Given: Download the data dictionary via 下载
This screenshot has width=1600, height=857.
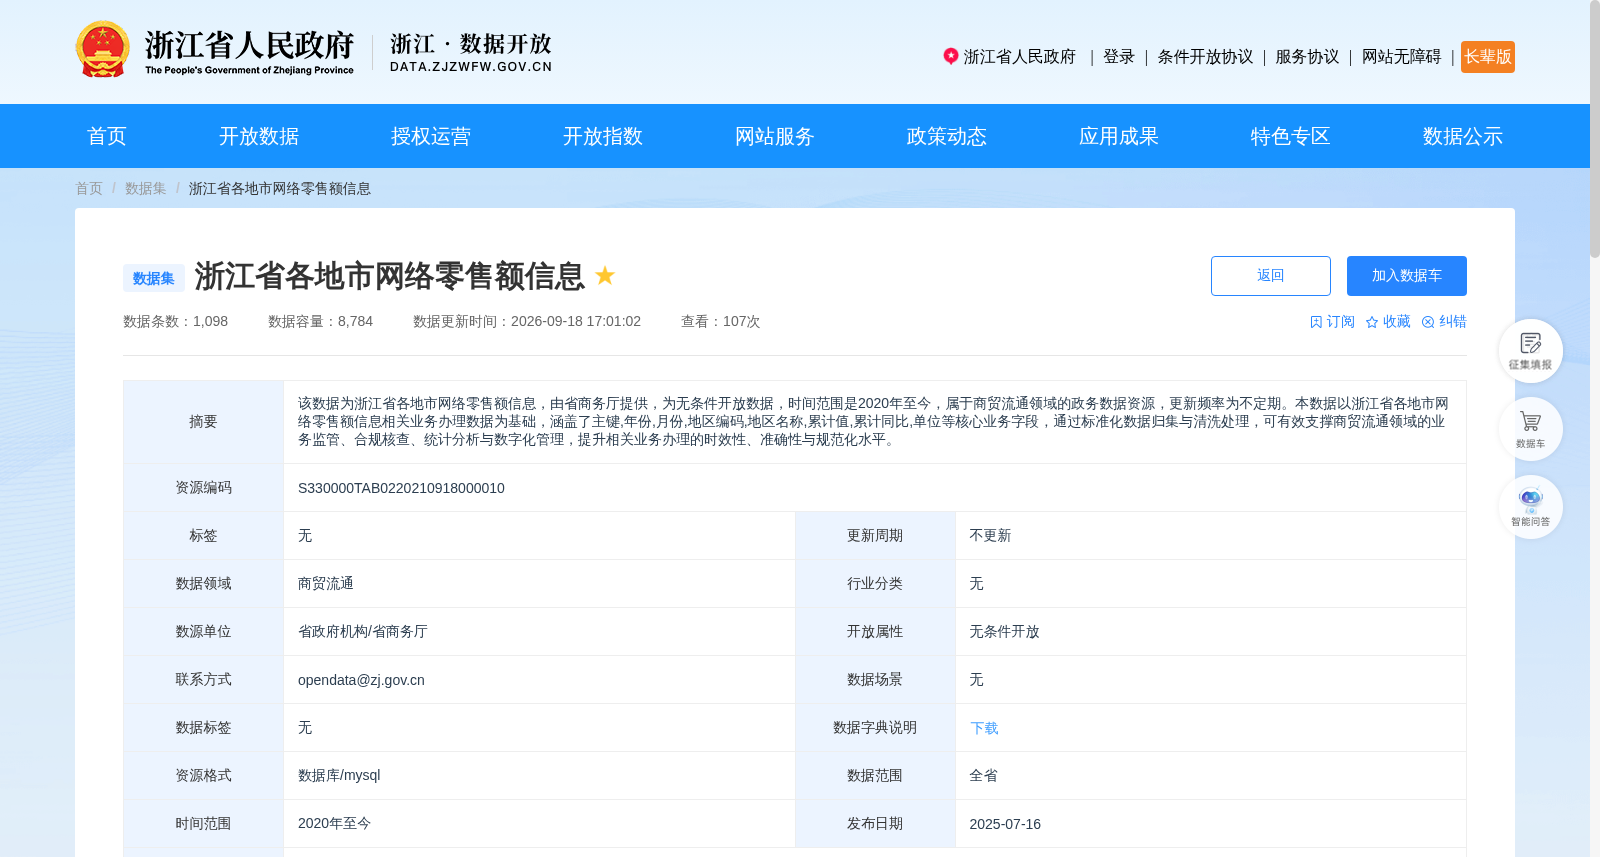Looking at the screenshot, I should (984, 728).
